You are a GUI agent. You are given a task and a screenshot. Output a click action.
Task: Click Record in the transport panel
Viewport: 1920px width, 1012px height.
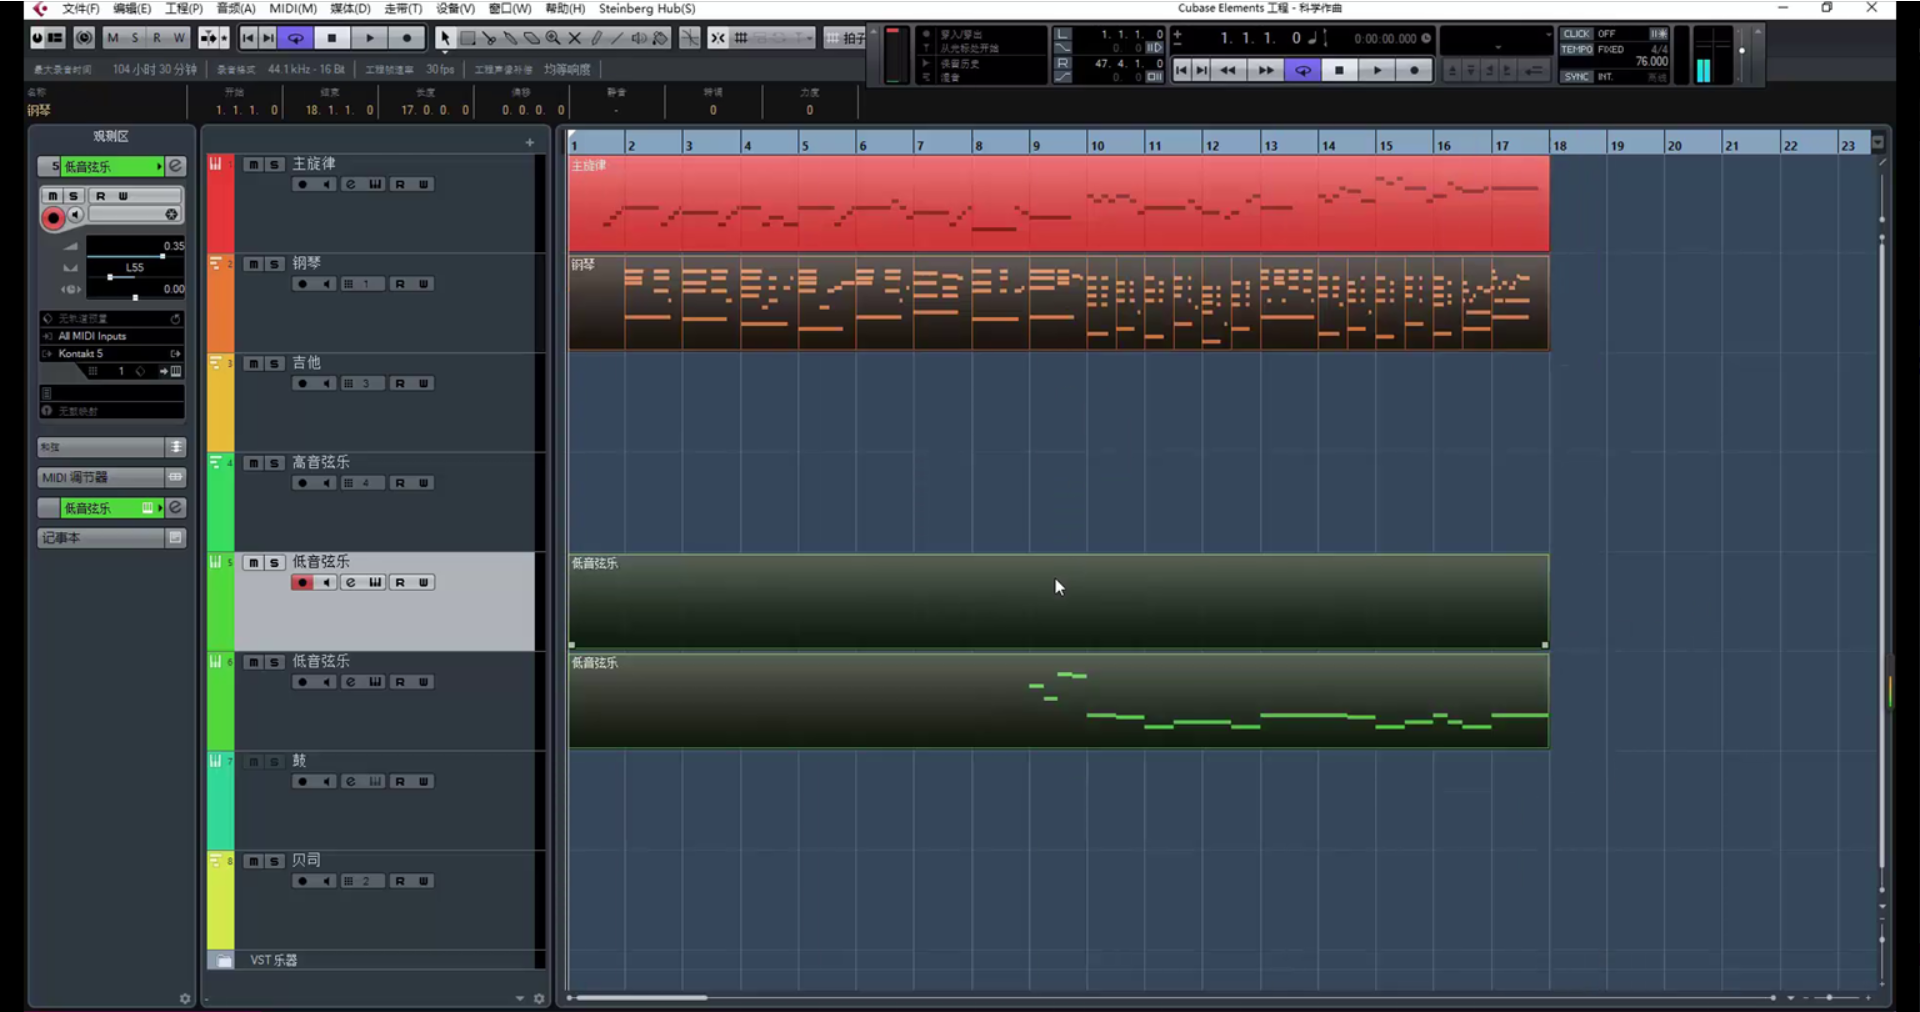(1414, 70)
